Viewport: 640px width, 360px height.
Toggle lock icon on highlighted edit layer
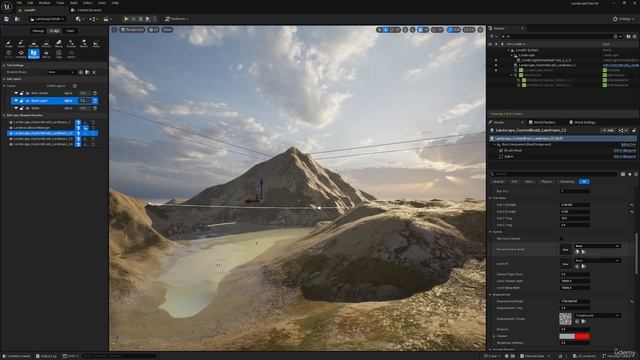(22, 100)
